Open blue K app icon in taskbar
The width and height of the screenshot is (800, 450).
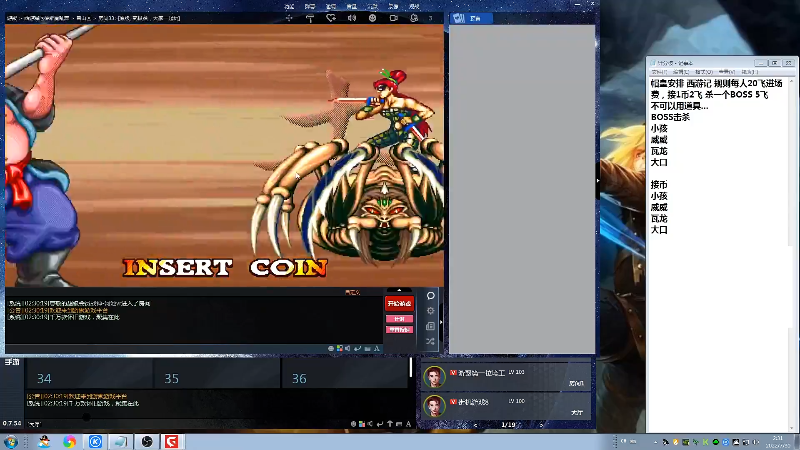[x=95, y=441]
